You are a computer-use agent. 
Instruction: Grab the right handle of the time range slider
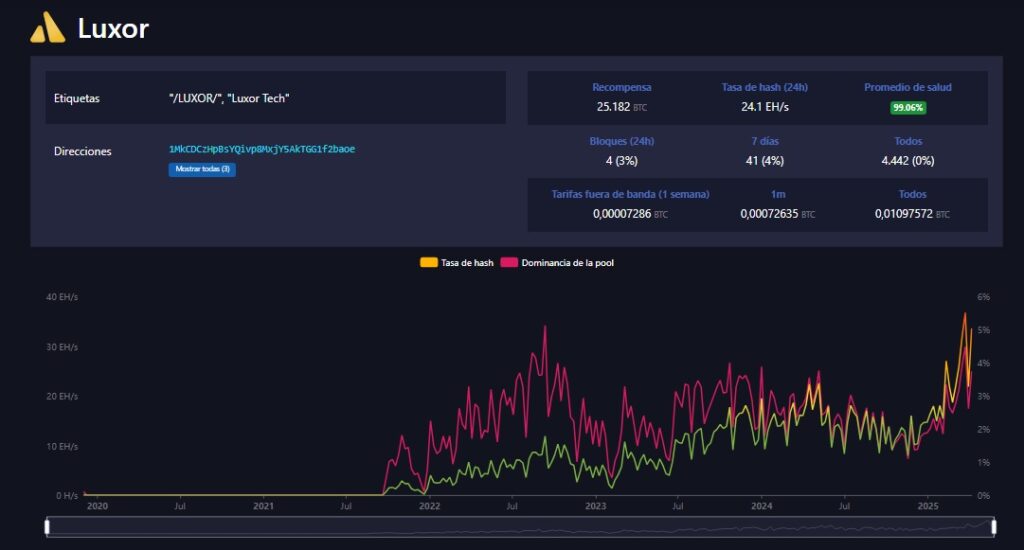pyautogui.click(x=994, y=526)
